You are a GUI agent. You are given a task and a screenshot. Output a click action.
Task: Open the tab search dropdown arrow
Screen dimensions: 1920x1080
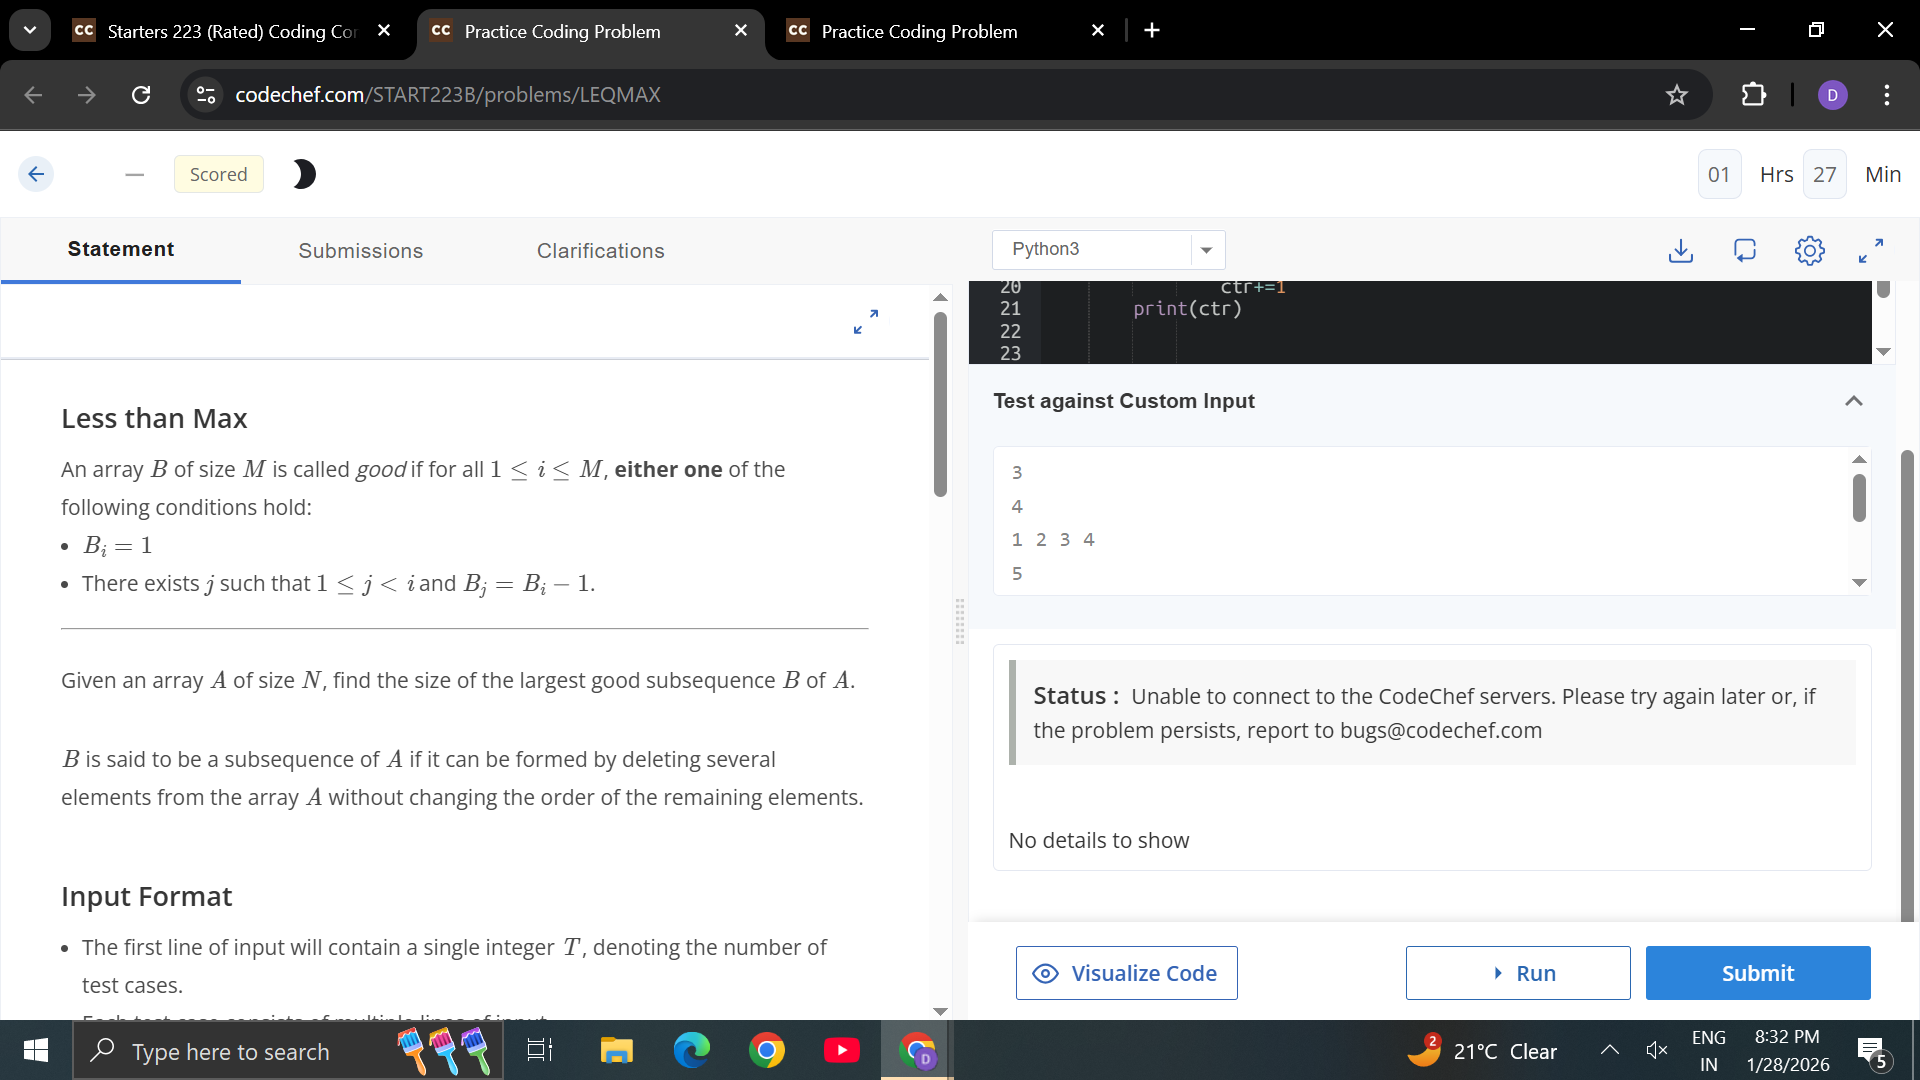[x=30, y=30]
